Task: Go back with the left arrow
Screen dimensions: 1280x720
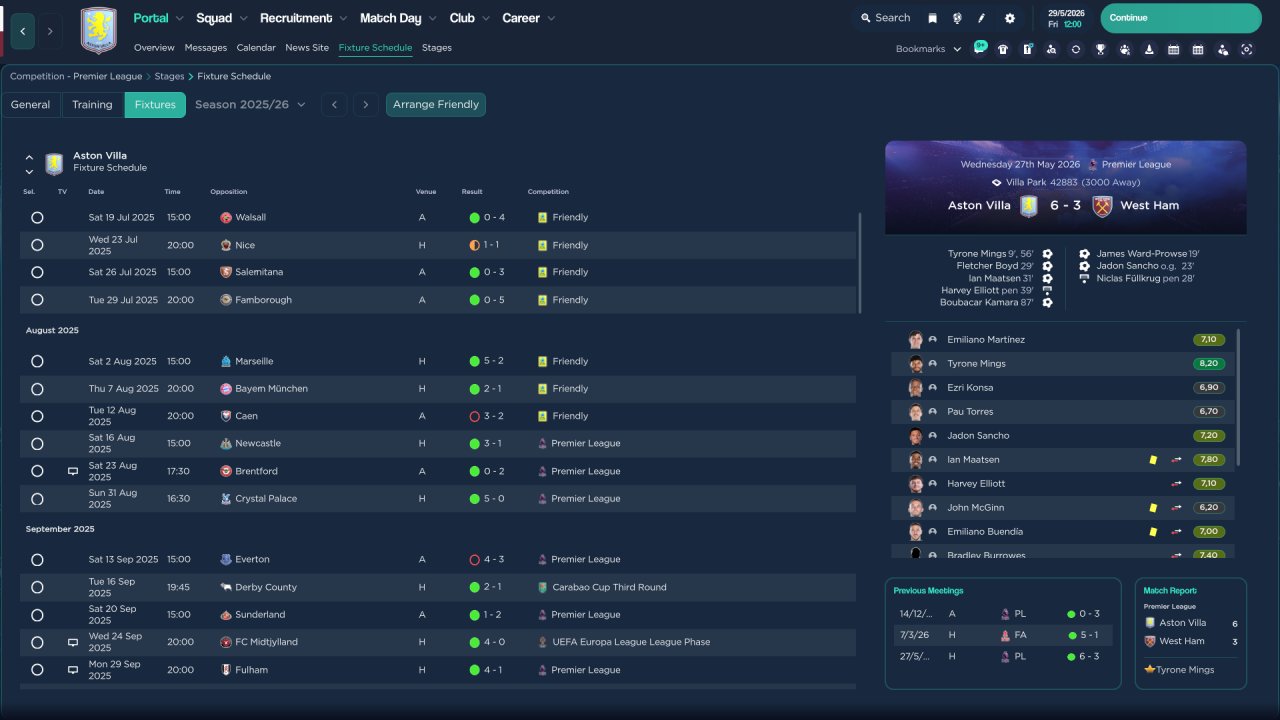Action: 23,31
